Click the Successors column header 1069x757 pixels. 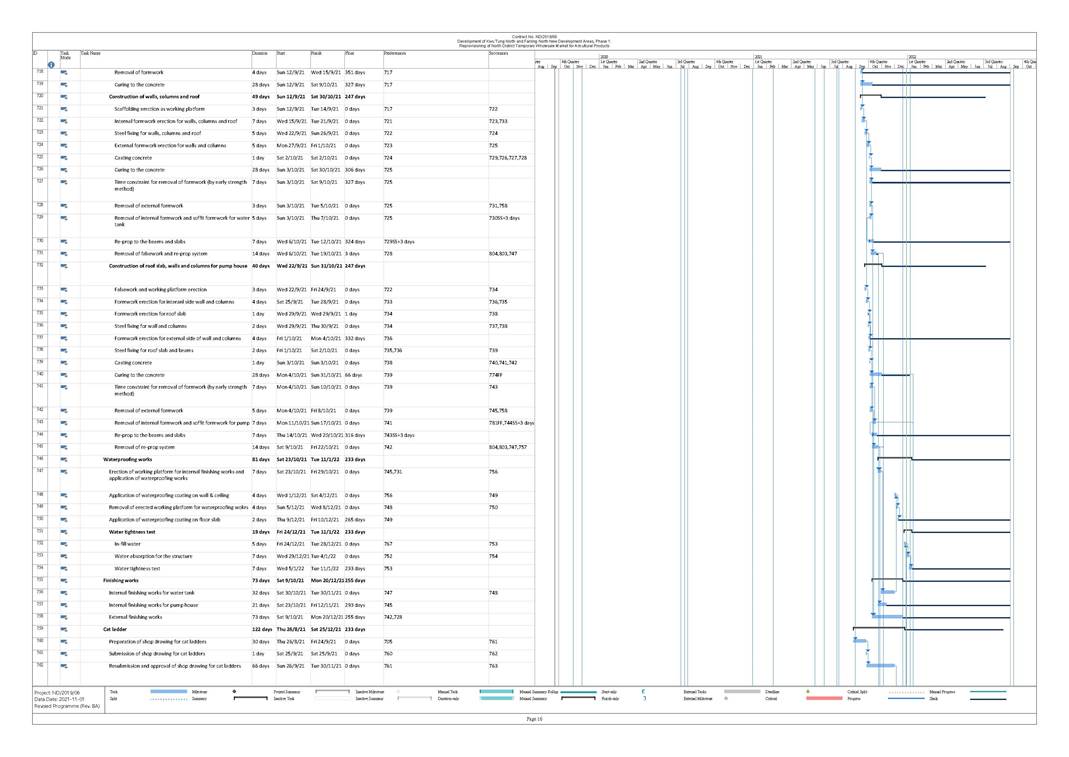tap(503, 51)
